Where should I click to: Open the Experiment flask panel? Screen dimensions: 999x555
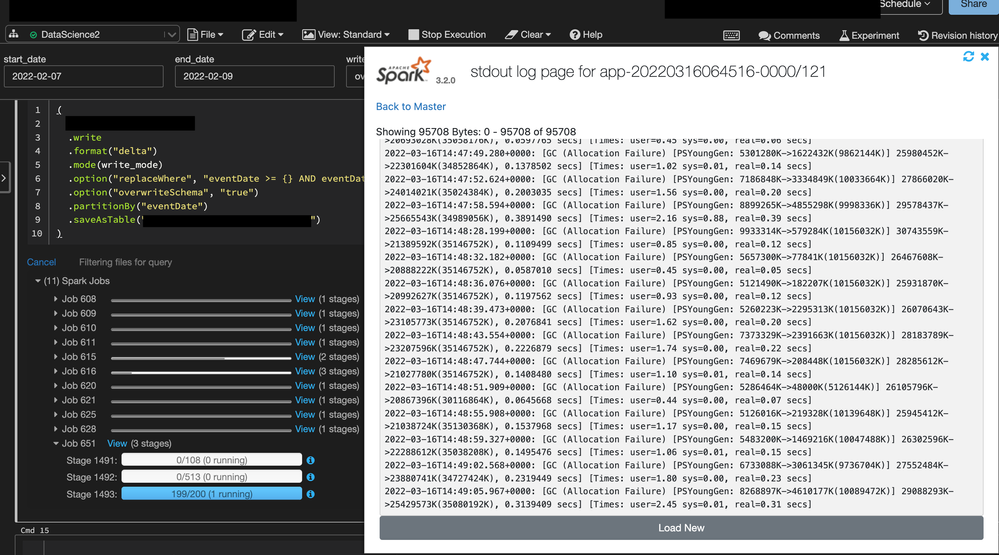tap(869, 35)
